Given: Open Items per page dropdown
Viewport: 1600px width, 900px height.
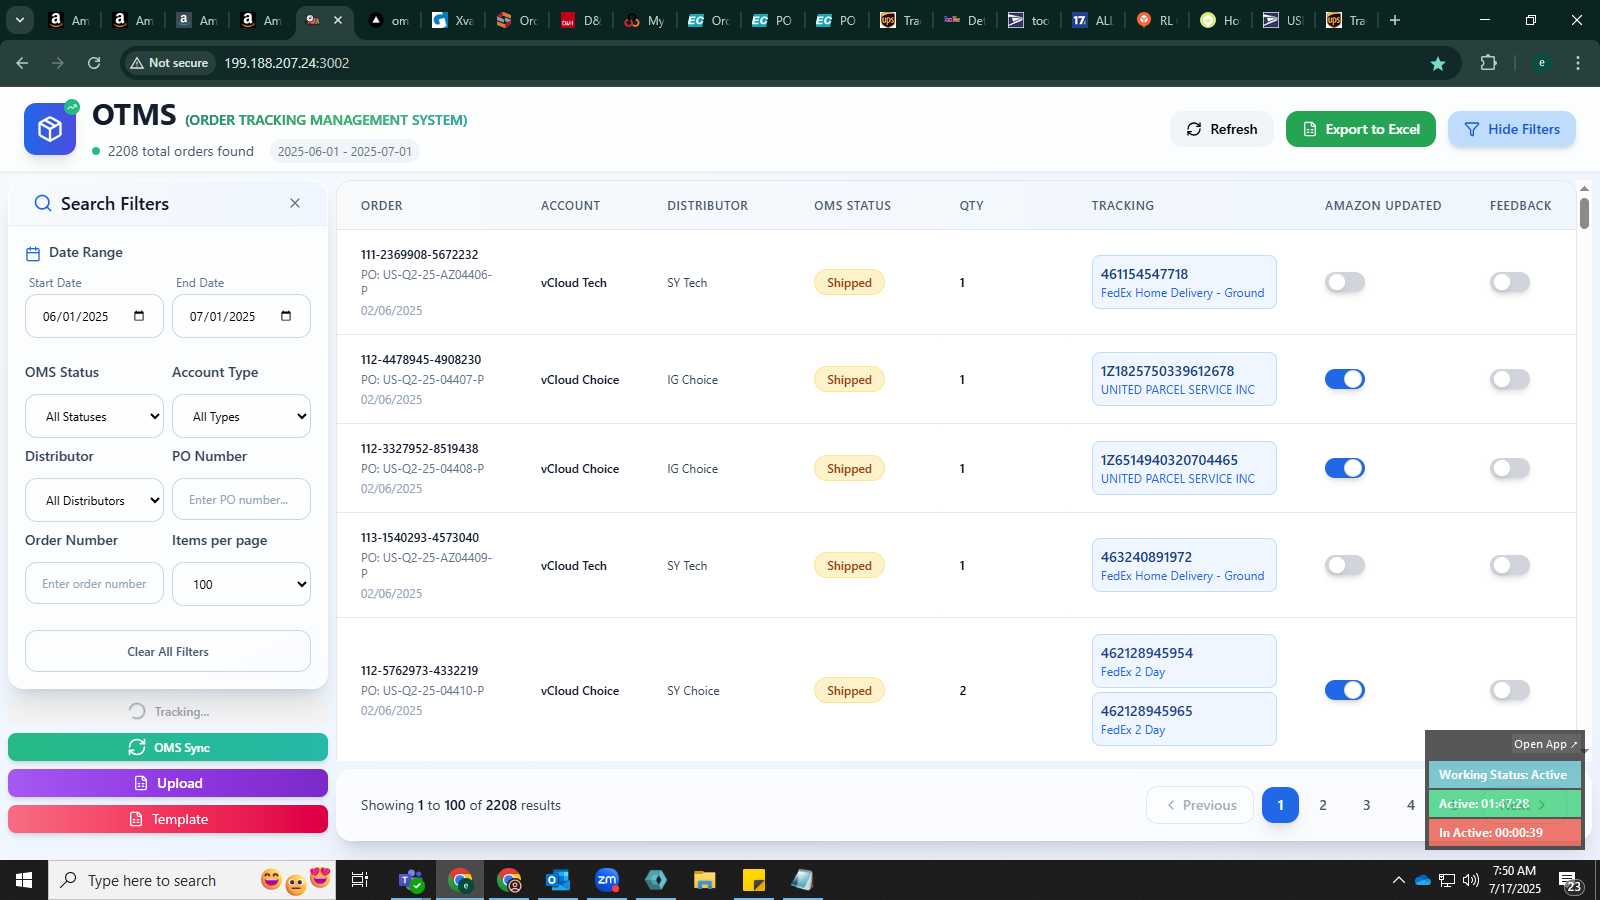Looking at the screenshot, I should point(241,584).
